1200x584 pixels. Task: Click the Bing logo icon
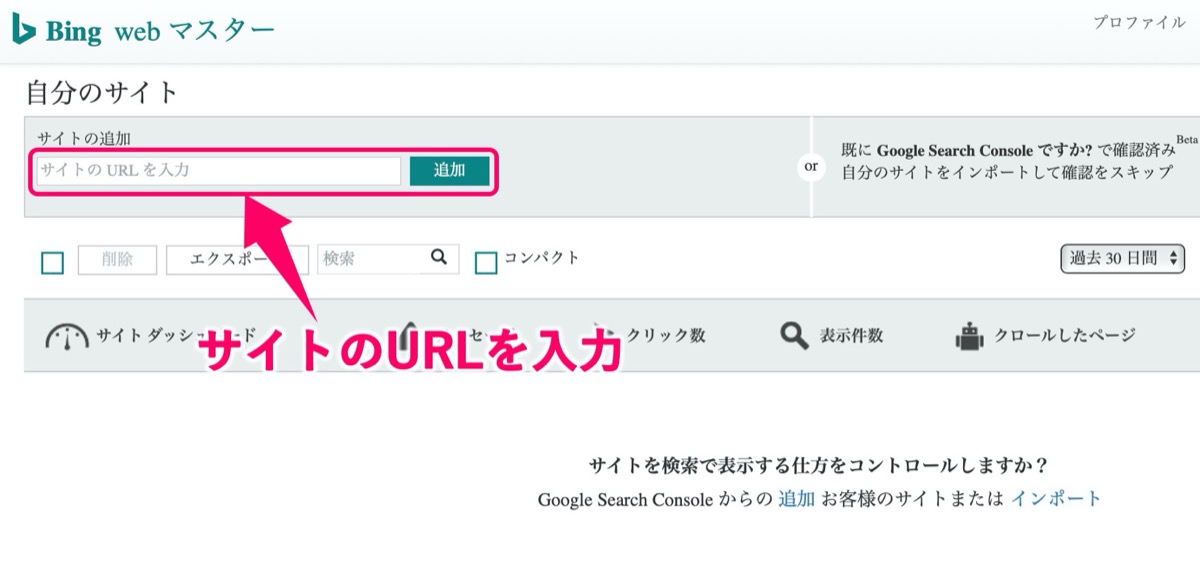[23, 29]
